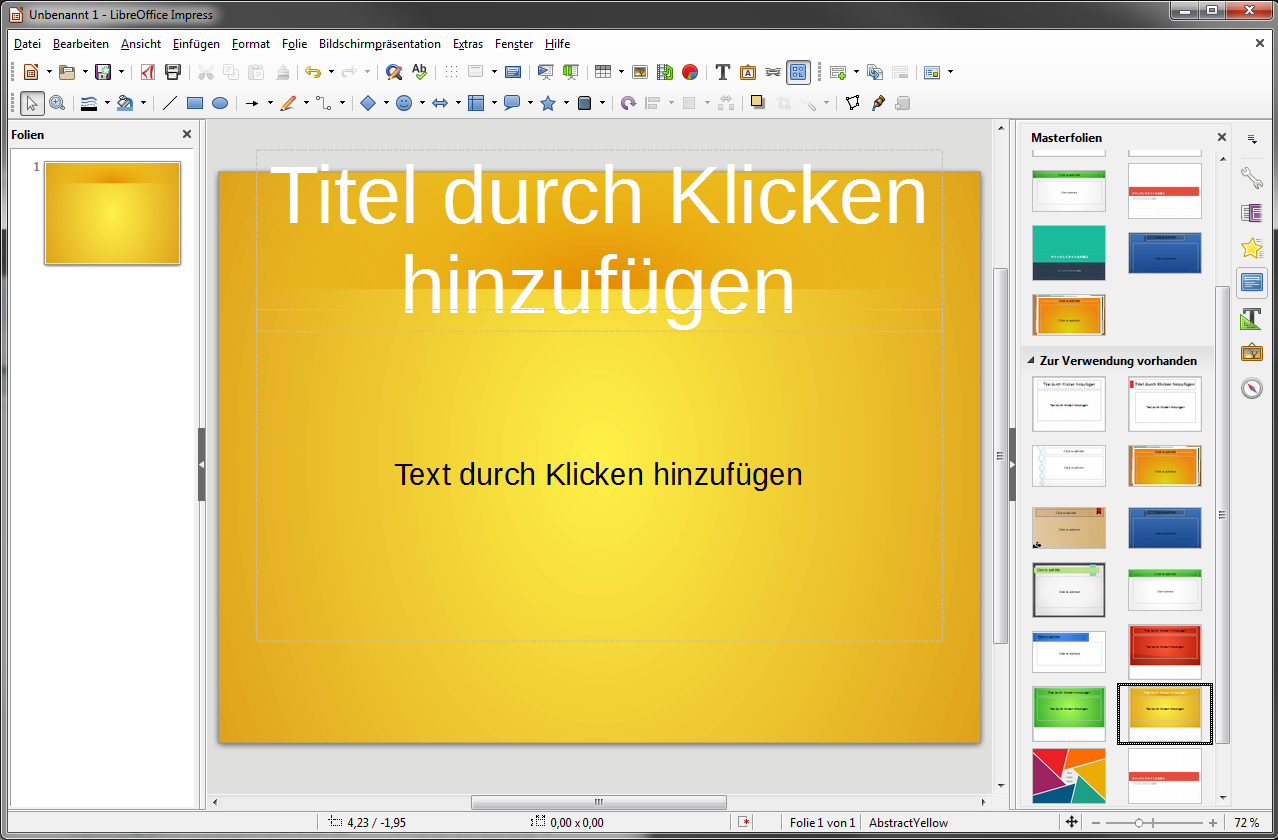Insert an image from file
This screenshot has width=1278, height=840.
640,72
